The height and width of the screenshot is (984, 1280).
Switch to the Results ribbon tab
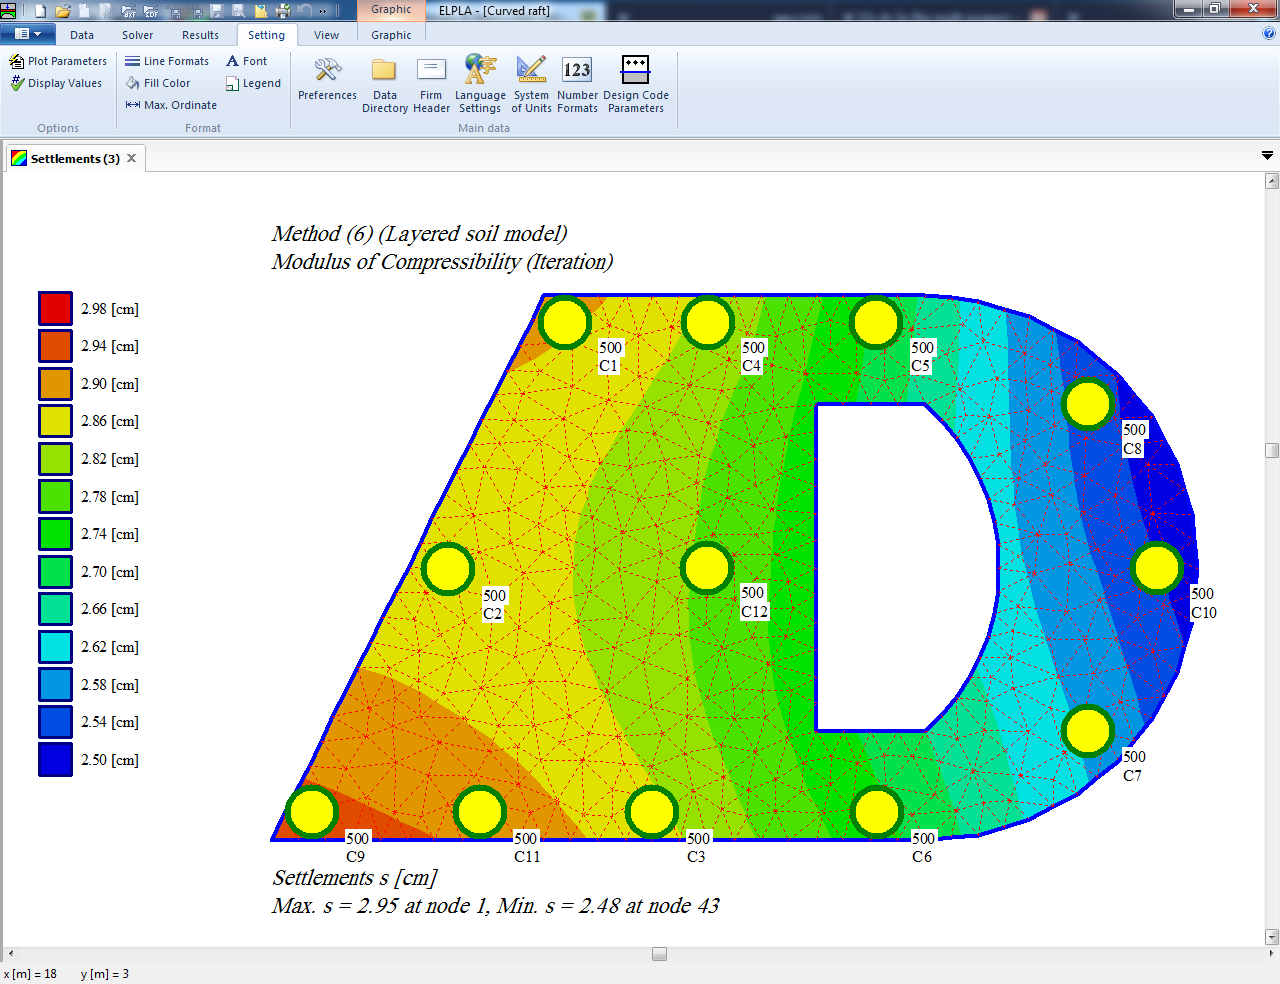click(200, 35)
